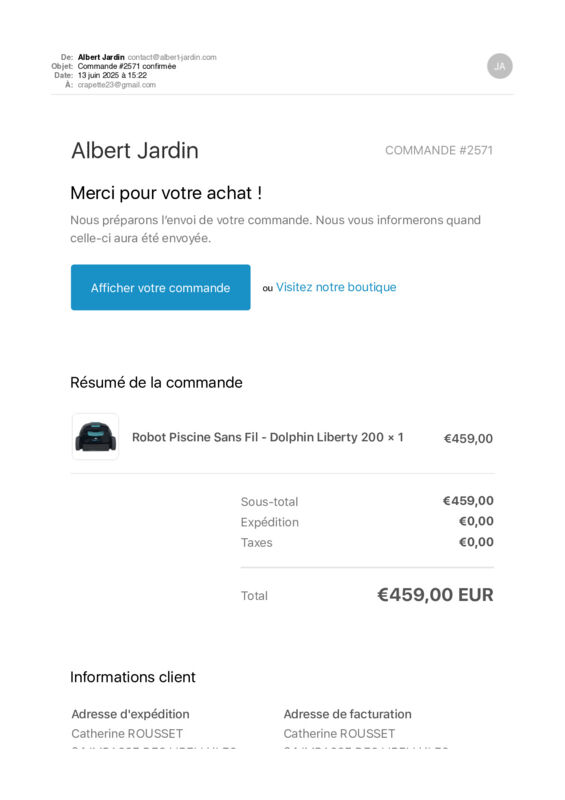Open the Visitez notre boutique link
Image resolution: width=565 pixels, height=800 pixels.
[336, 287]
